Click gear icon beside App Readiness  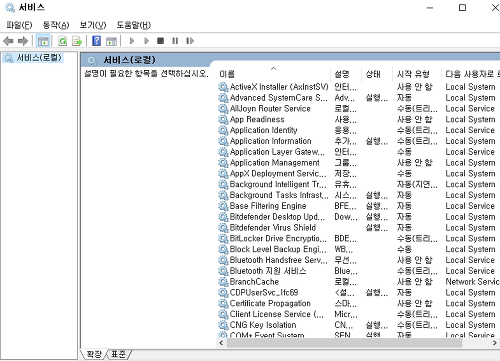click(223, 120)
